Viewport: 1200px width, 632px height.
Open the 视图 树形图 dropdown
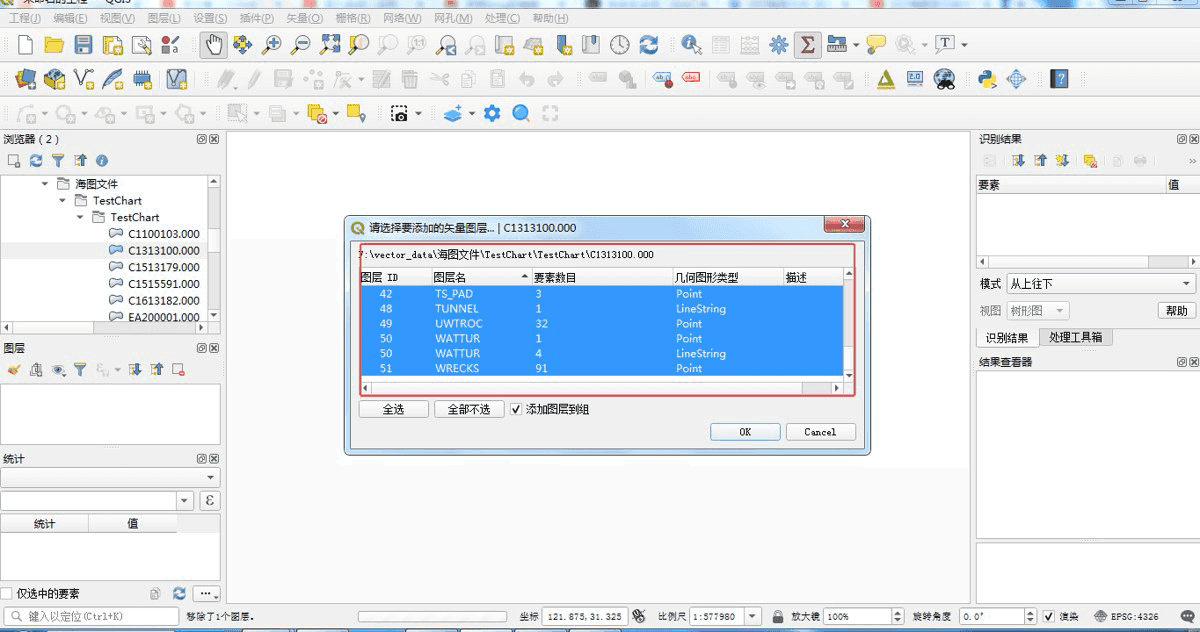pyautogui.click(x=1036, y=311)
